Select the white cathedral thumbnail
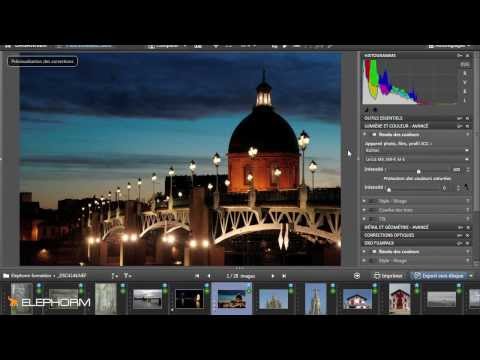480x360 pixels. point(273,299)
